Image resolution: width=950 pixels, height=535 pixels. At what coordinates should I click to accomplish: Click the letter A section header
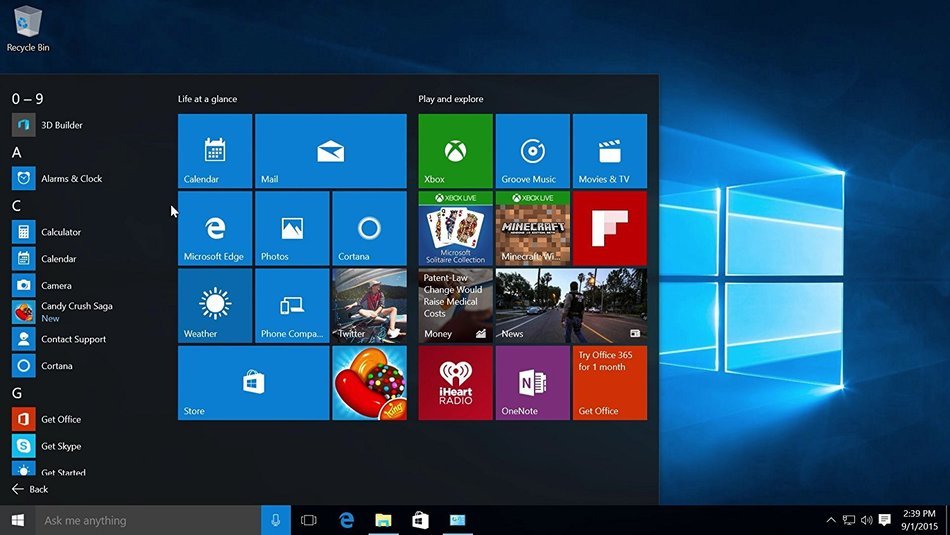(16, 153)
